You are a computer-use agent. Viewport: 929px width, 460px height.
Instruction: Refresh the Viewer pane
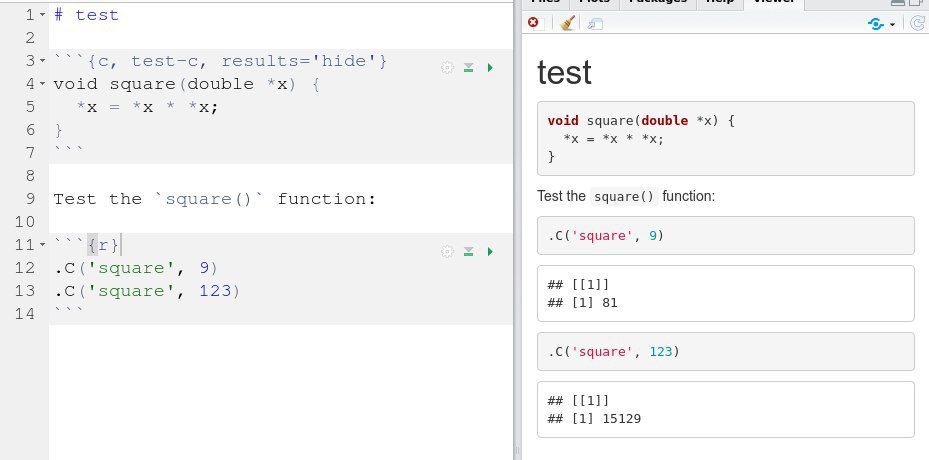(x=918, y=23)
